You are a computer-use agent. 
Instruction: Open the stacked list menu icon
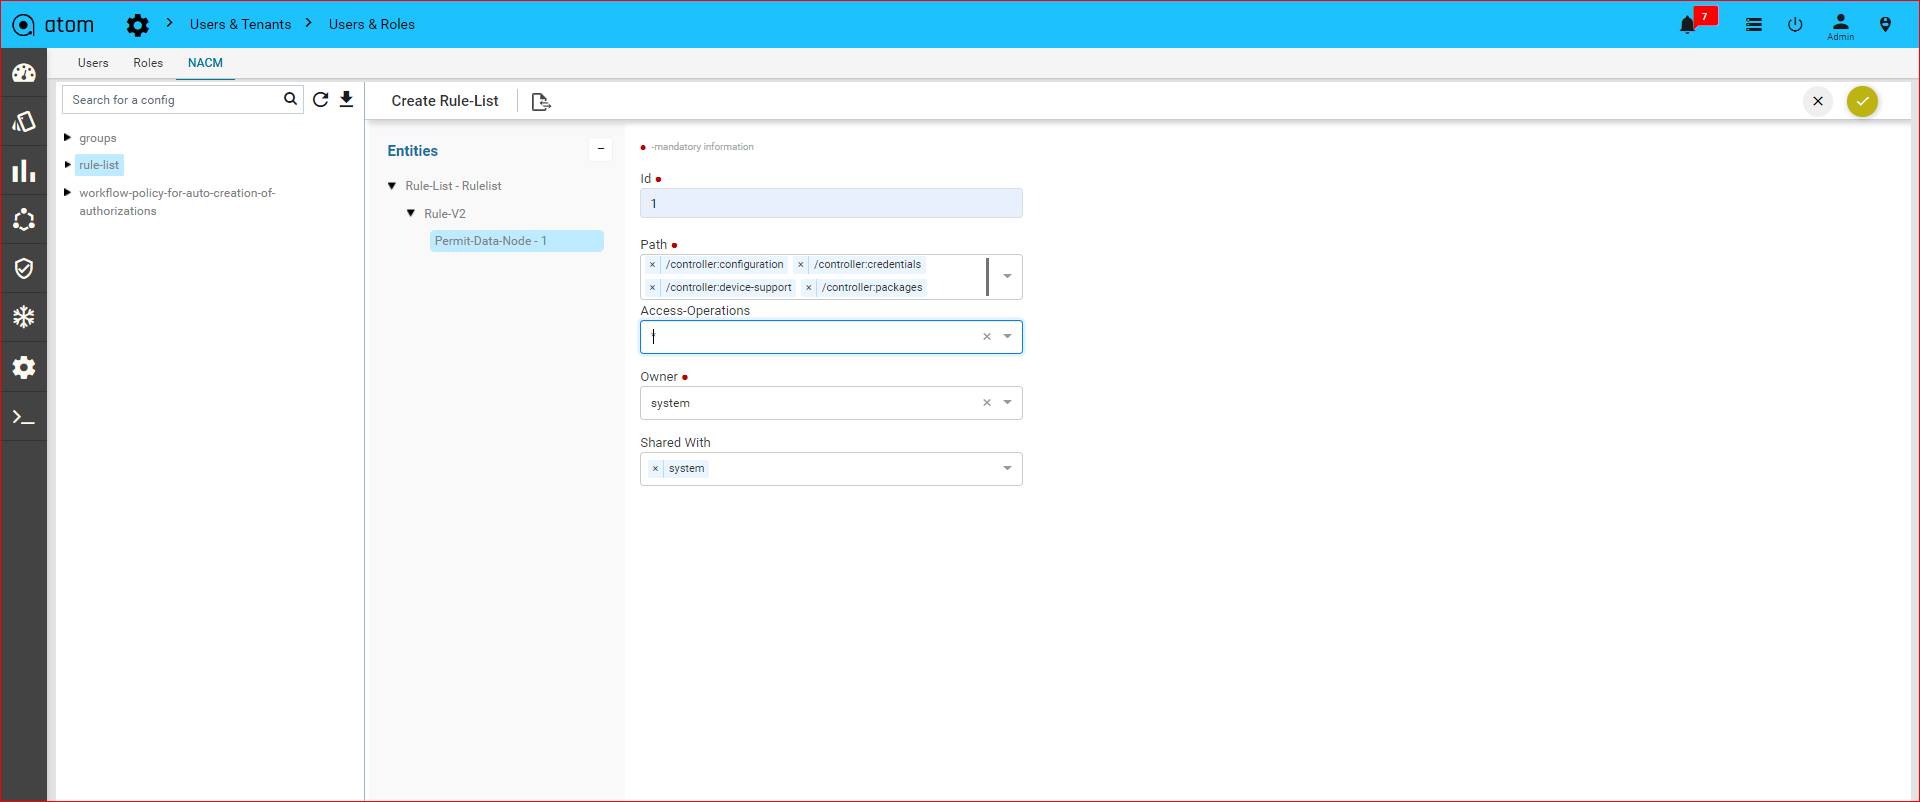coord(1754,25)
